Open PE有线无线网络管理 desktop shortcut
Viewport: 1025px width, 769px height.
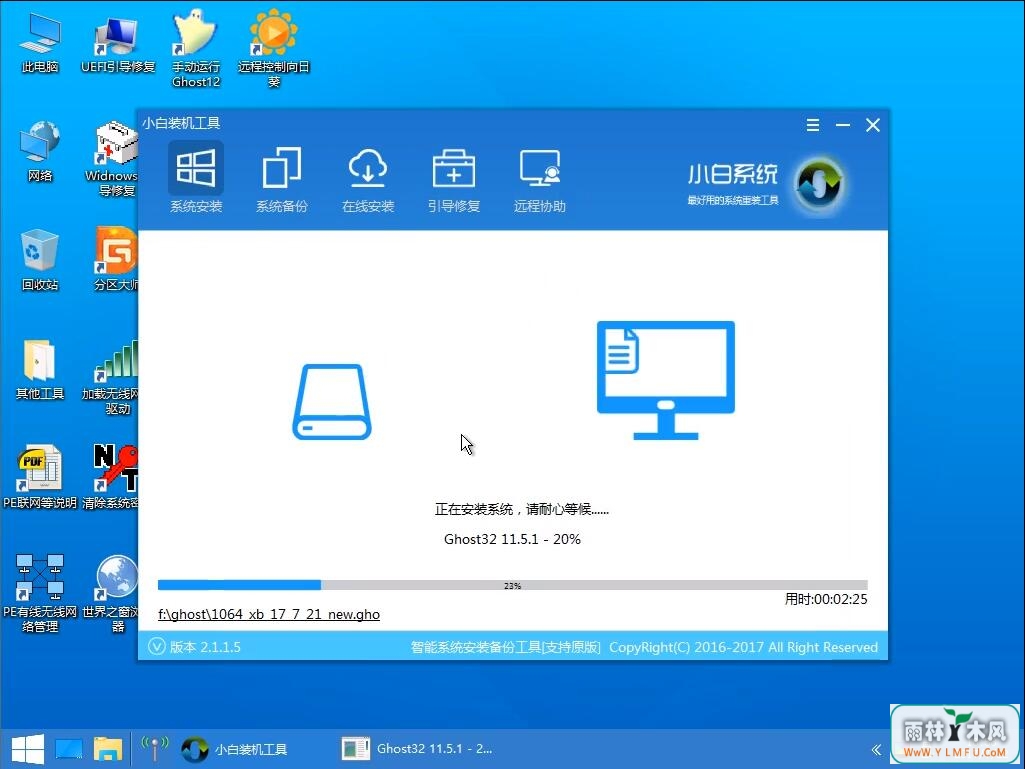click(x=40, y=594)
